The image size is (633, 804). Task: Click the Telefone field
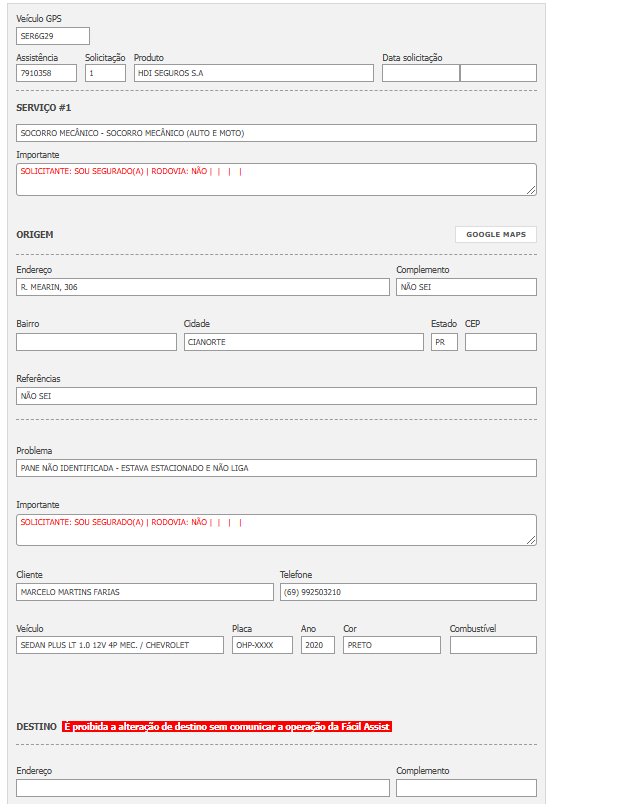click(x=408, y=592)
